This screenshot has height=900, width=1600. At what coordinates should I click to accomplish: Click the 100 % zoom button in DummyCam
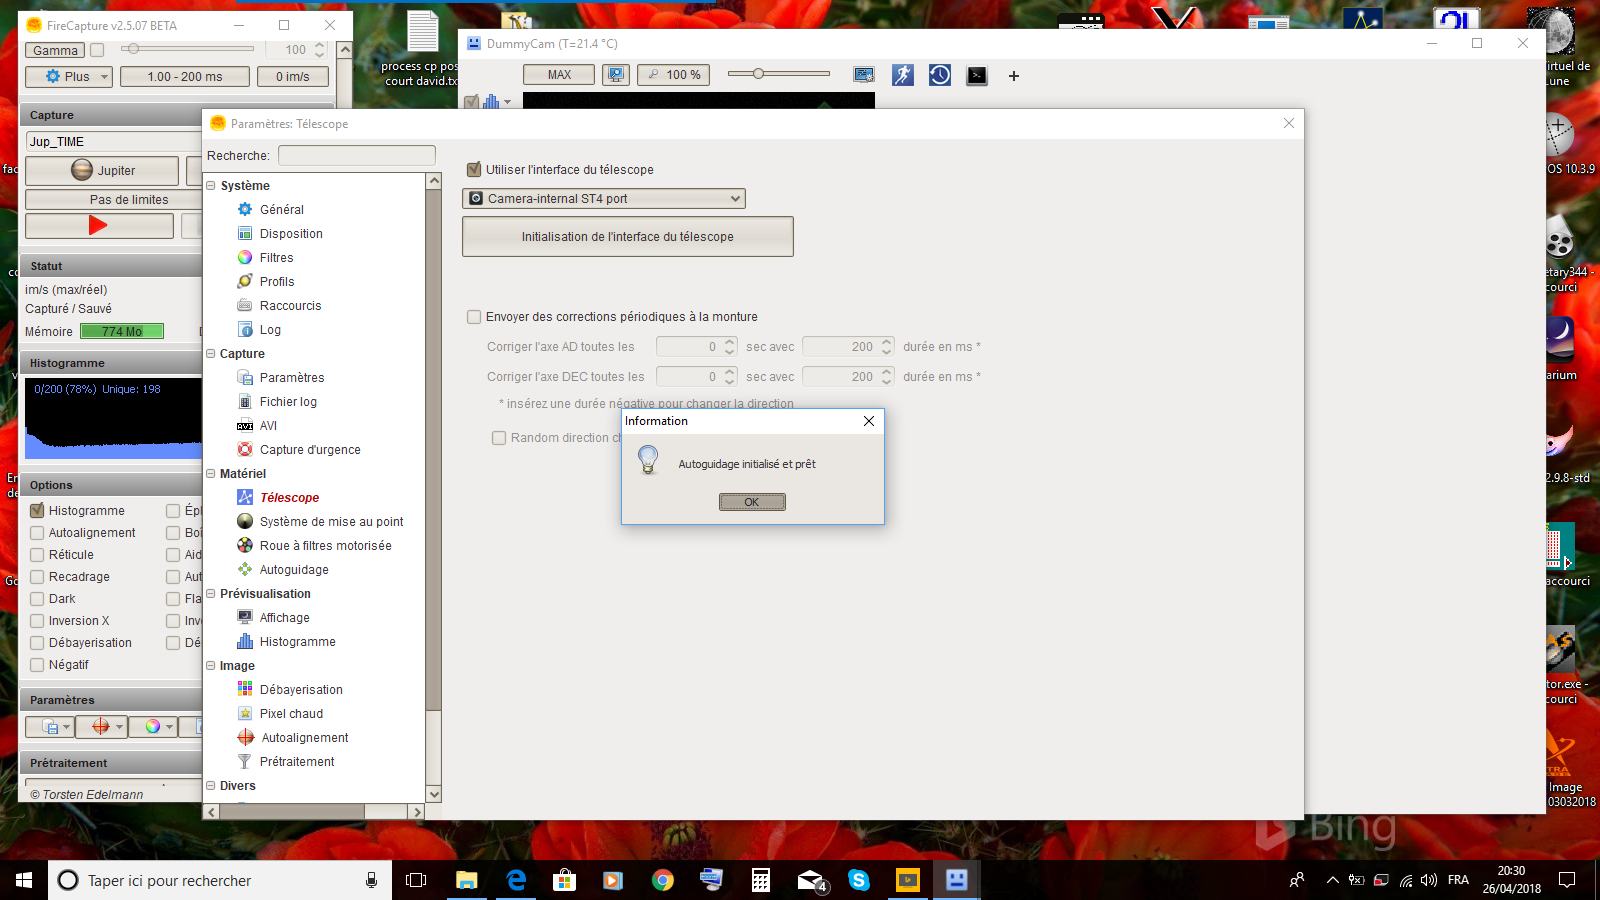coord(673,75)
